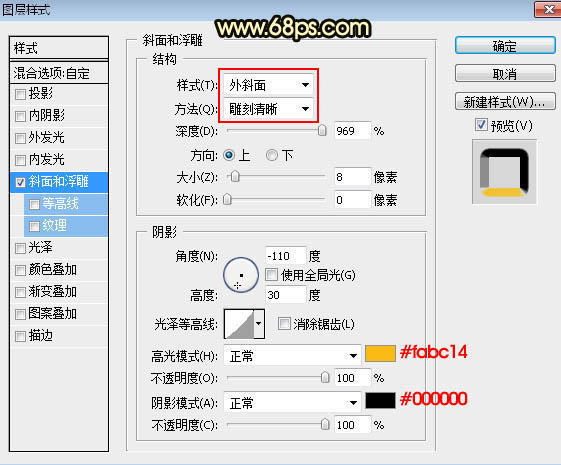Screen dimensions: 561x465
Task: Toggle 消除锯齿 anti-alias checkbox
Action: tap(284, 324)
